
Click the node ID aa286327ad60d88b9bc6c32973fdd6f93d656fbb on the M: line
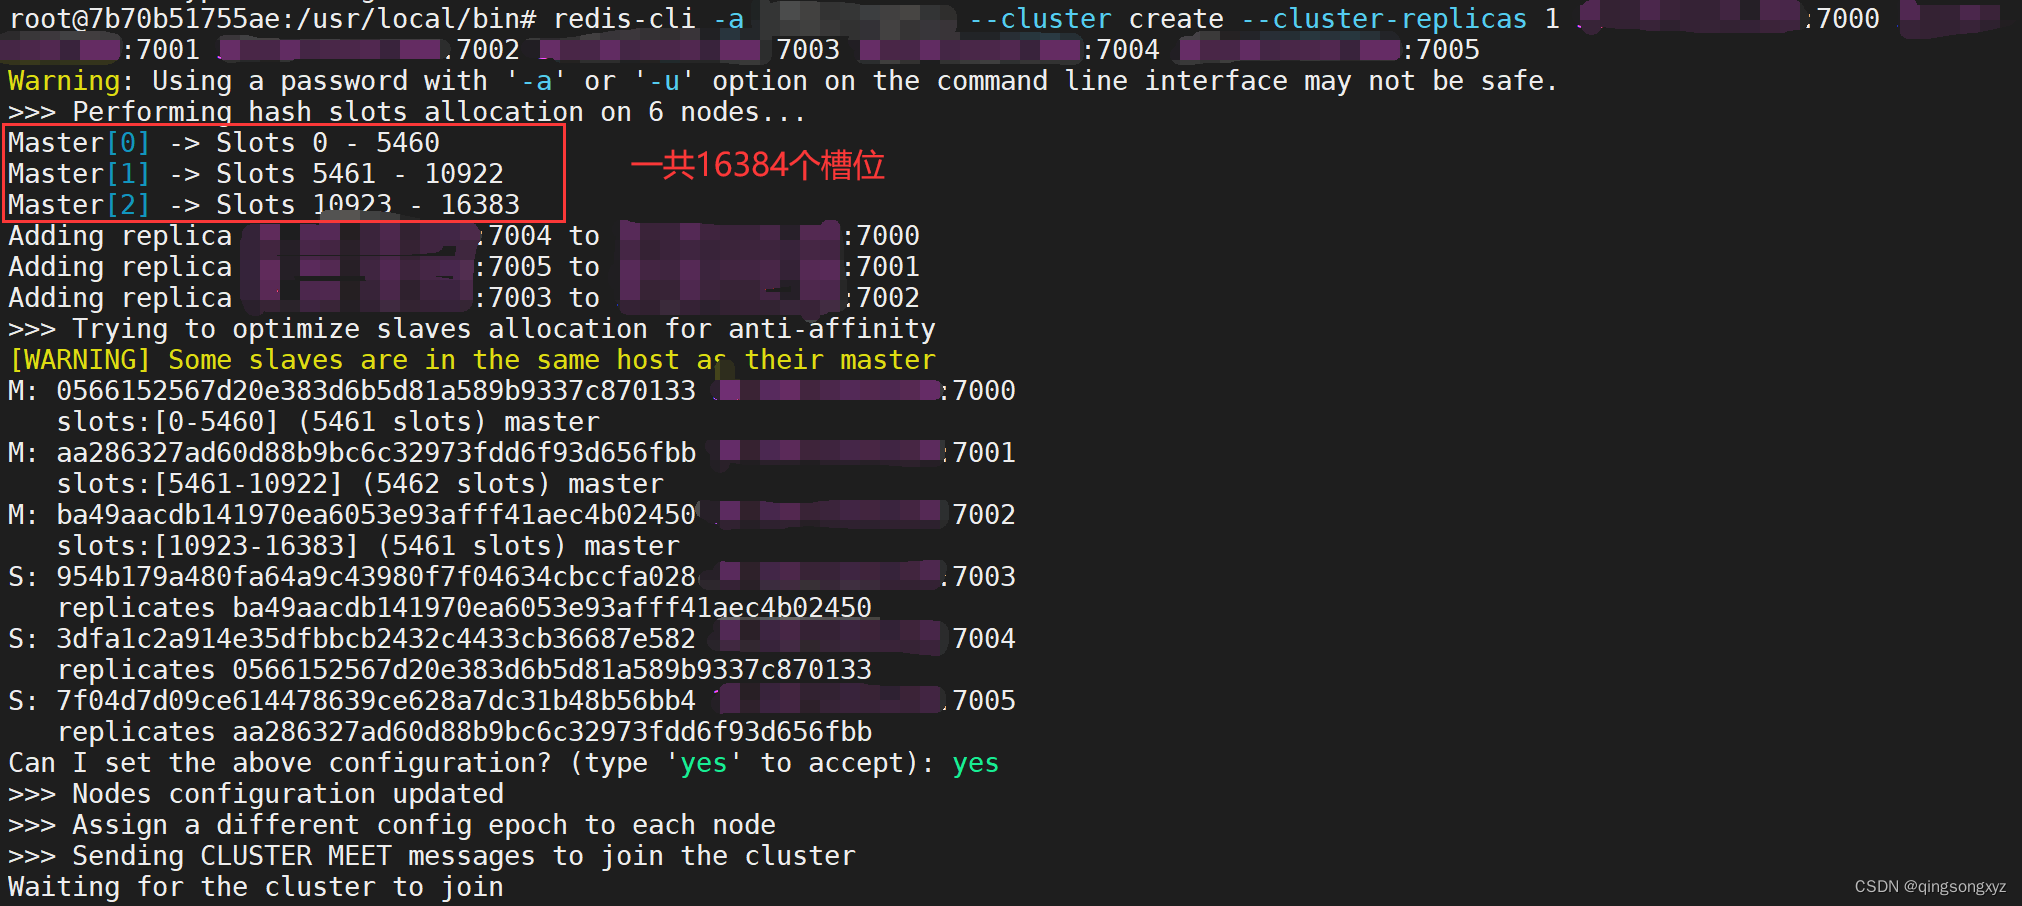click(376, 453)
